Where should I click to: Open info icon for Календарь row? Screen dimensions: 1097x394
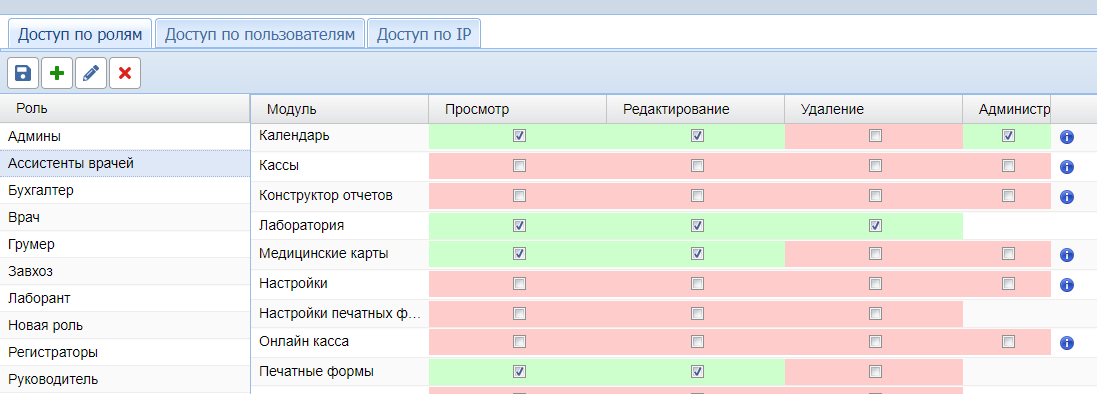[1067, 136]
